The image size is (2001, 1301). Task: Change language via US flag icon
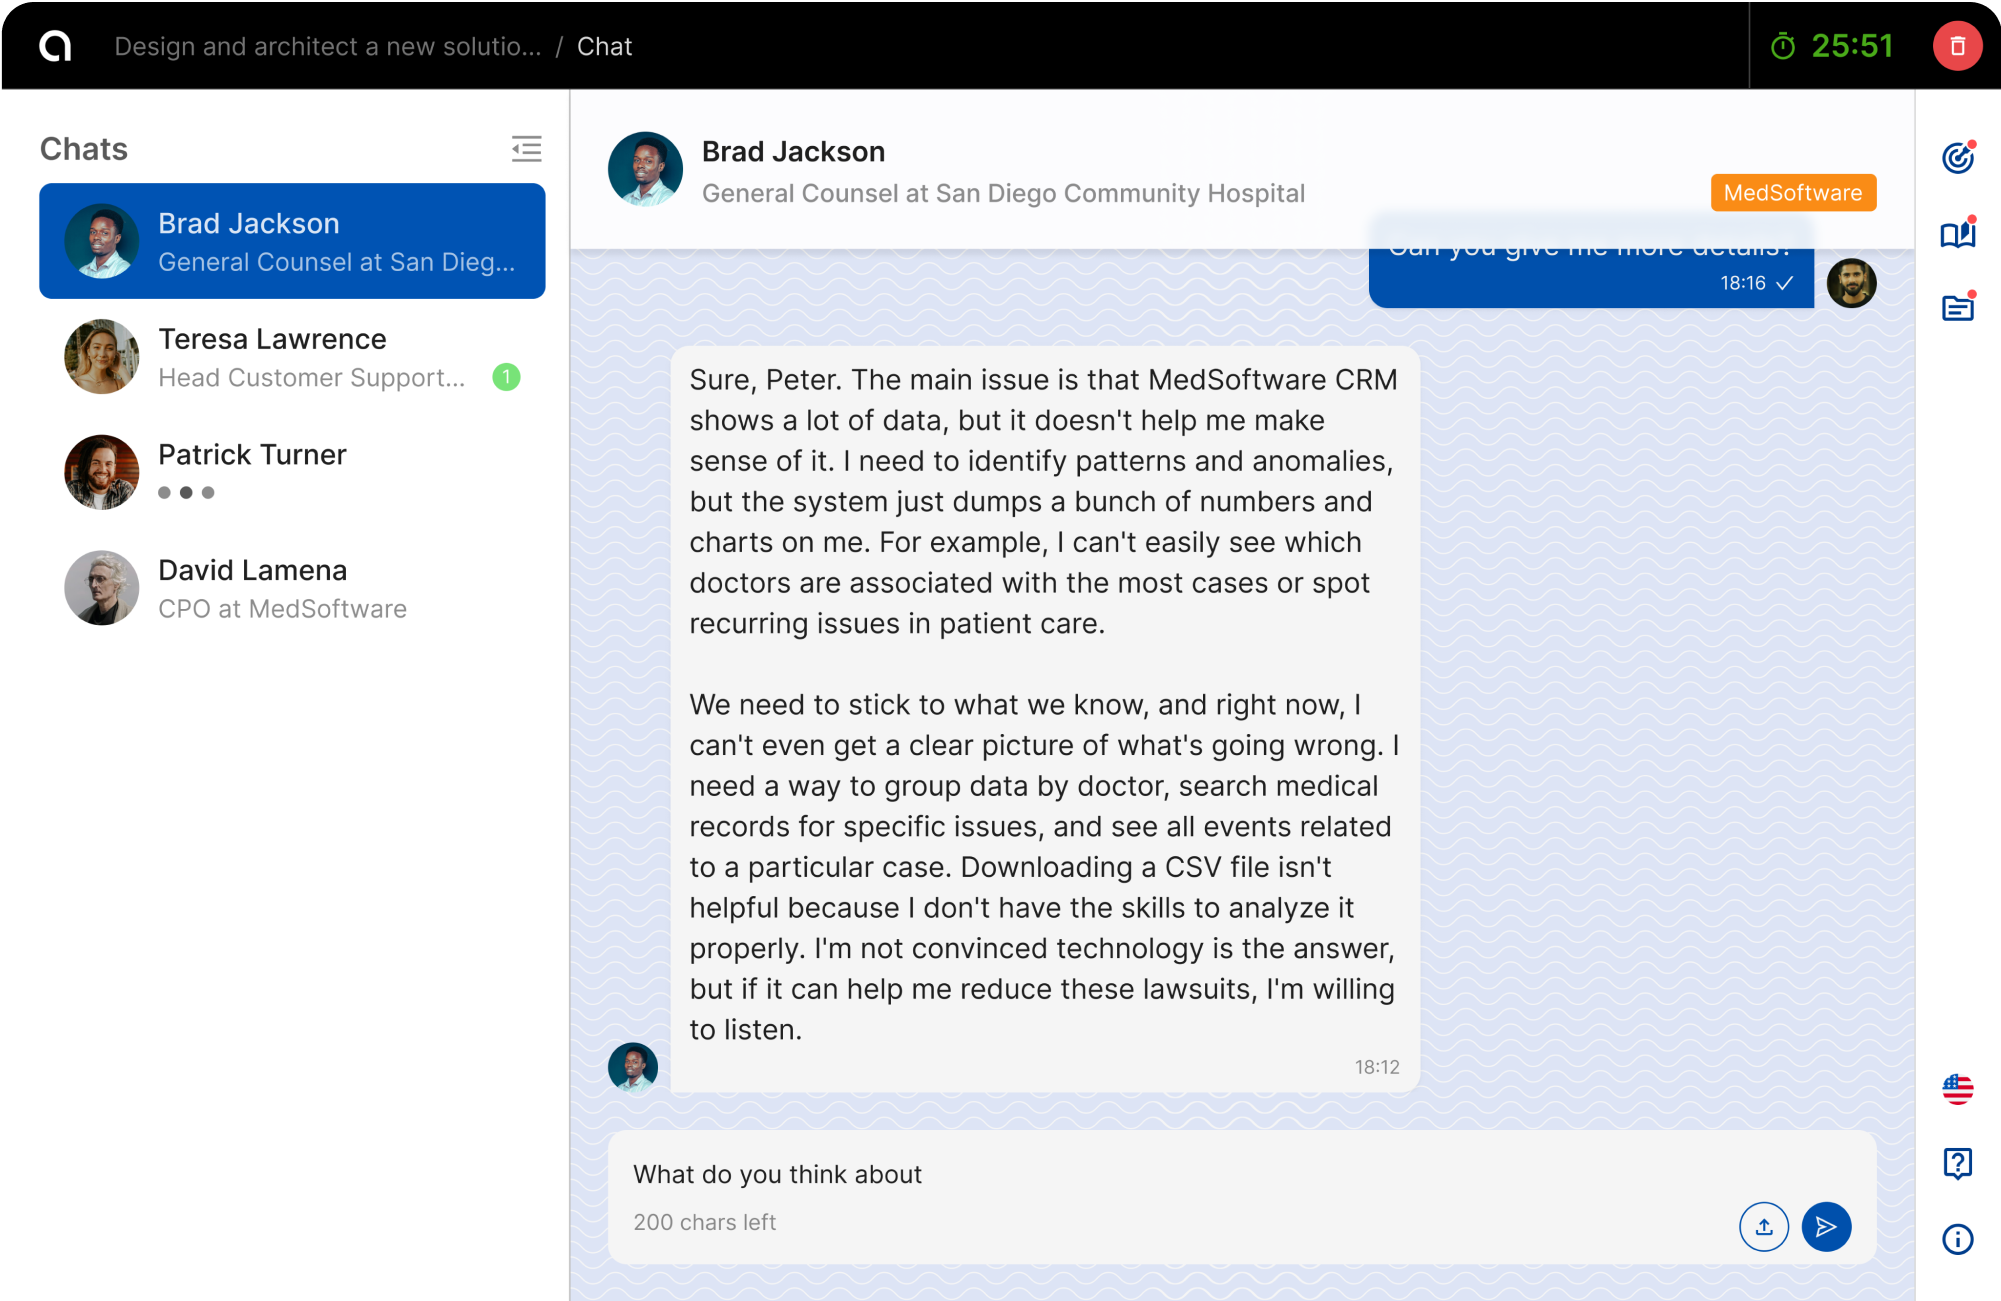1957,1089
